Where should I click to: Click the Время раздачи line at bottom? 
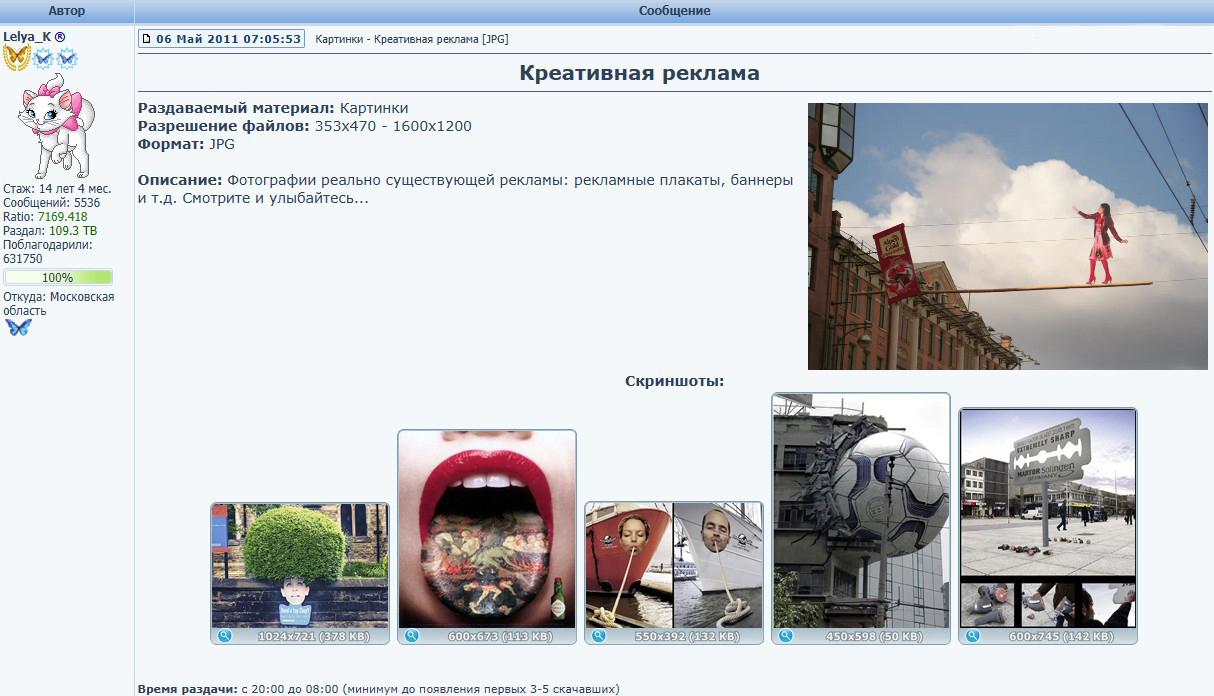point(378,689)
